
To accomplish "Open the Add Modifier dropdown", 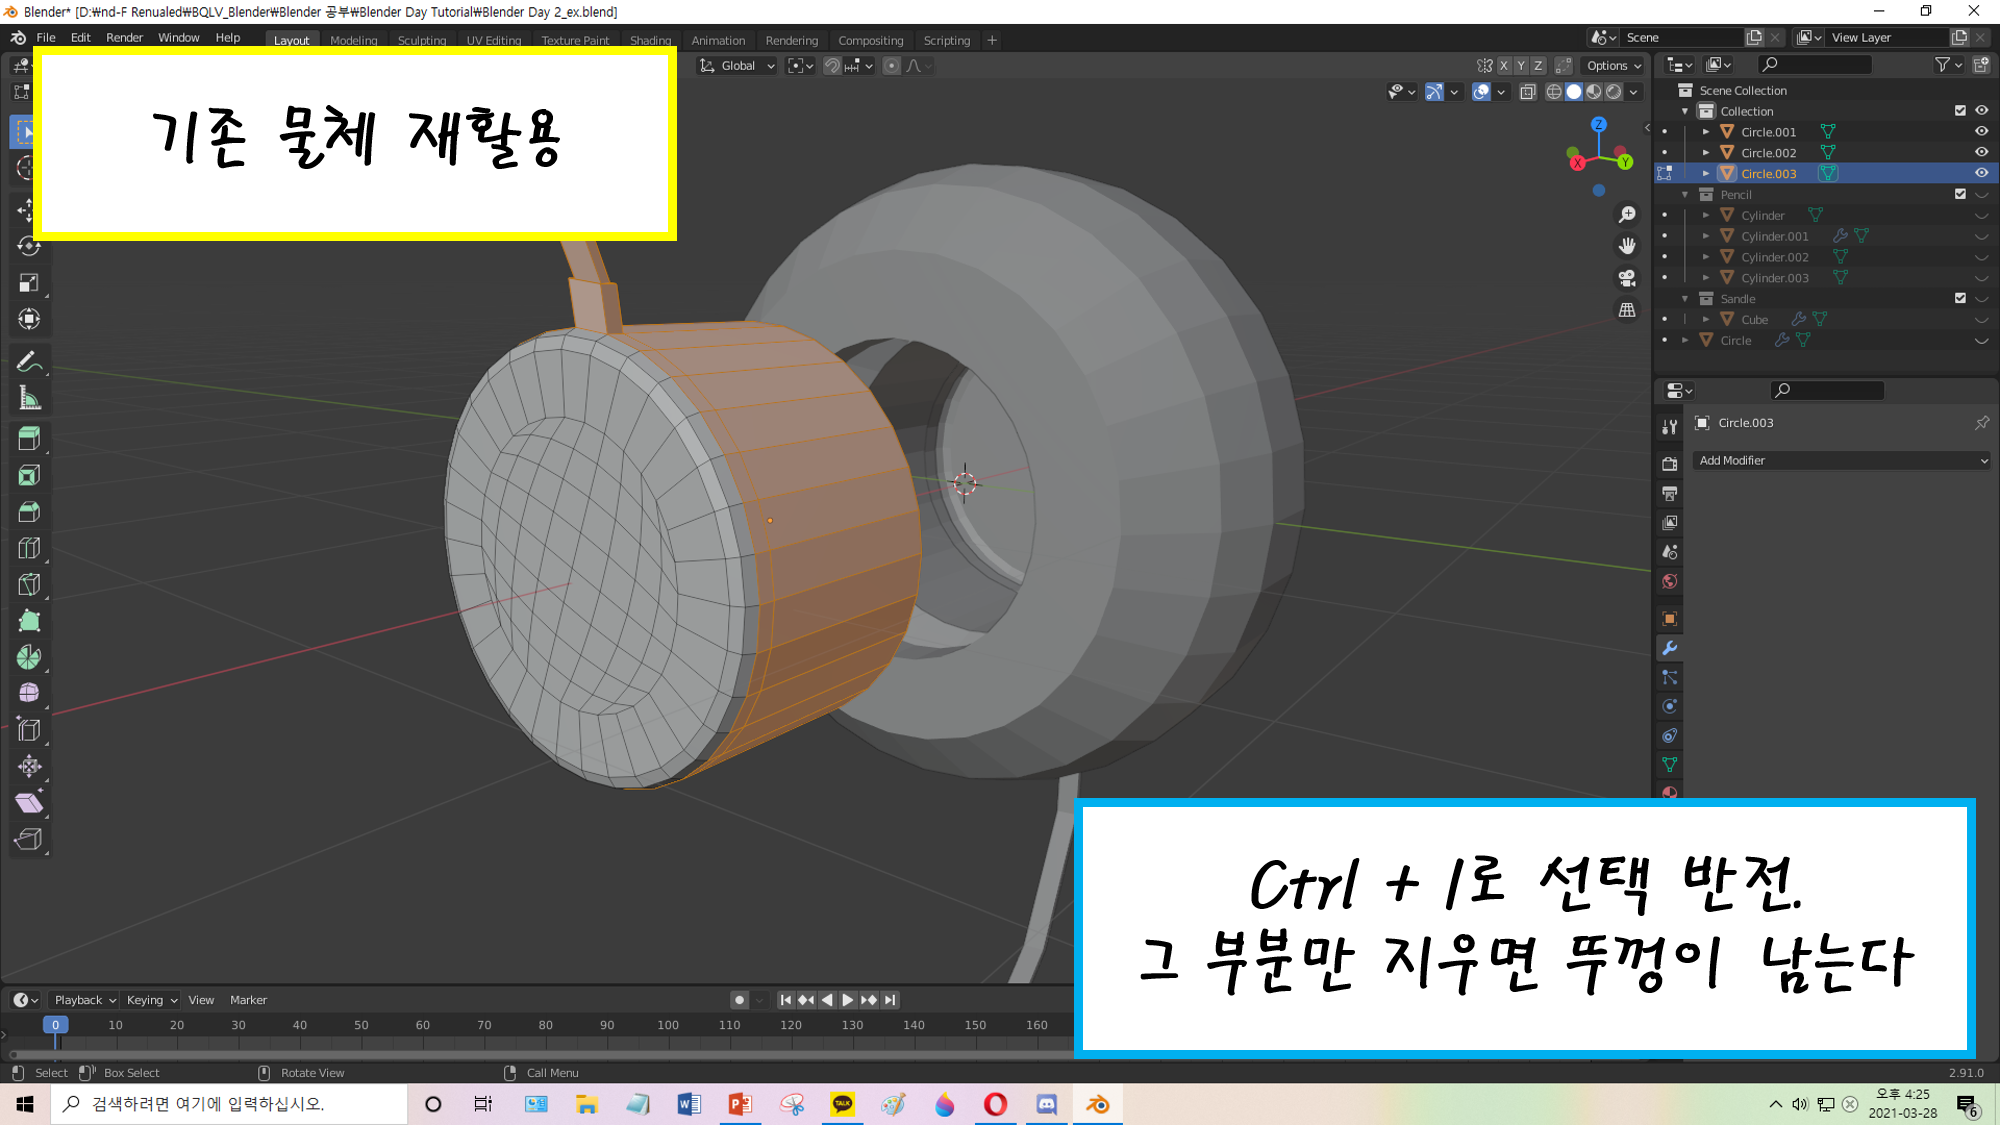I will point(1842,461).
